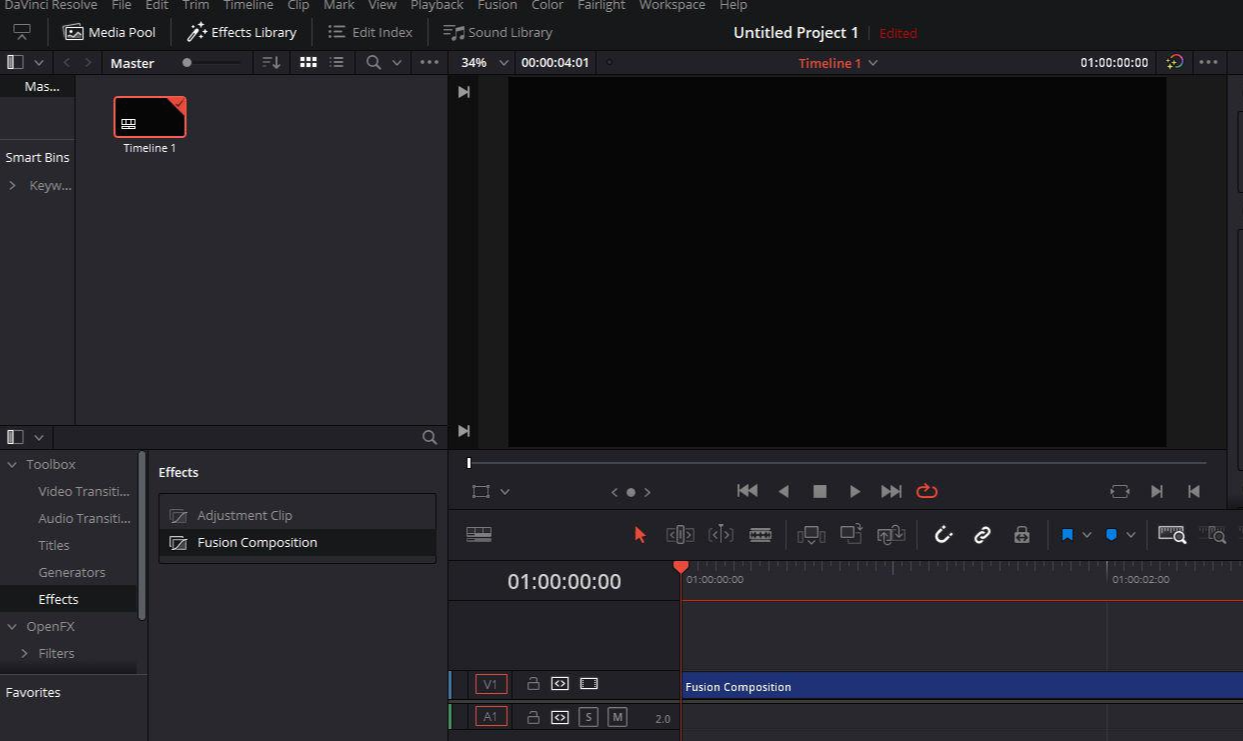Select the Trim Edit Mode tool
The height and width of the screenshot is (741, 1243).
click(x=680, y=535)
